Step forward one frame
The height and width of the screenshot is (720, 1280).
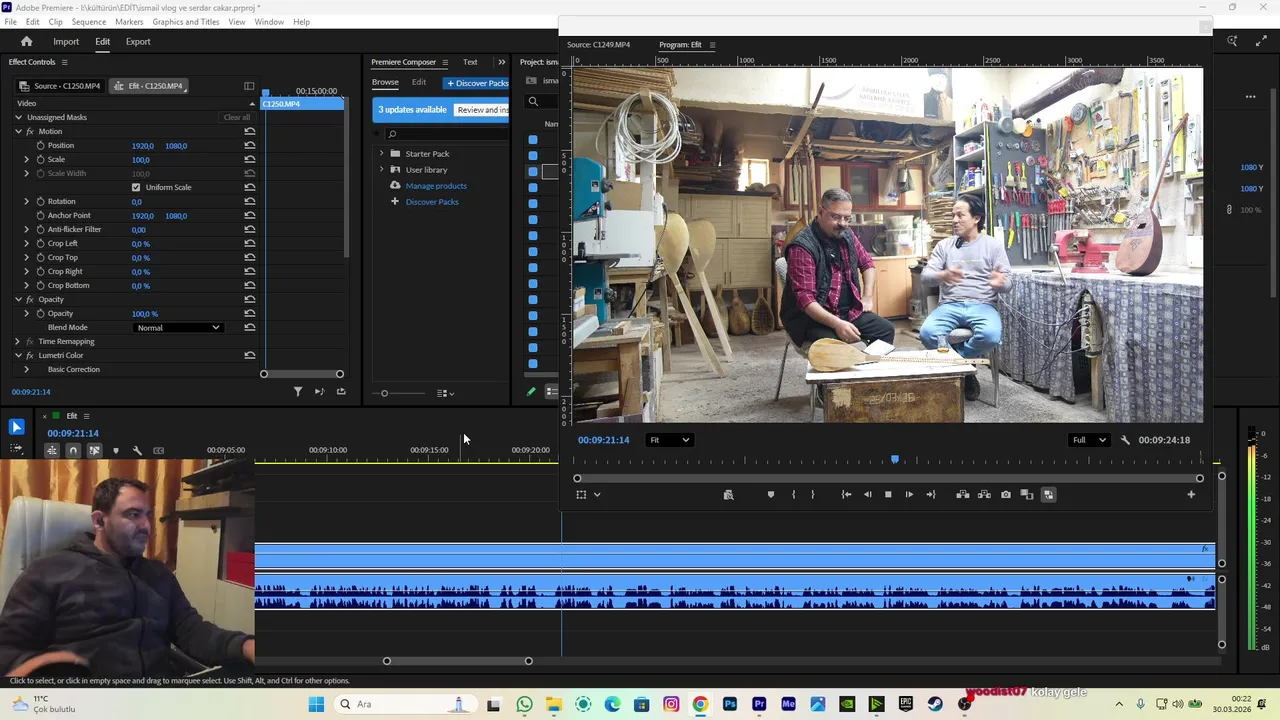coord(909,494)
